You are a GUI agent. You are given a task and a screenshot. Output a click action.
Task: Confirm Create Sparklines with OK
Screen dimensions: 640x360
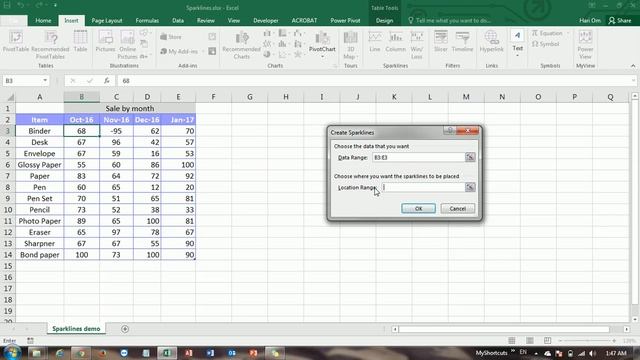418,209
